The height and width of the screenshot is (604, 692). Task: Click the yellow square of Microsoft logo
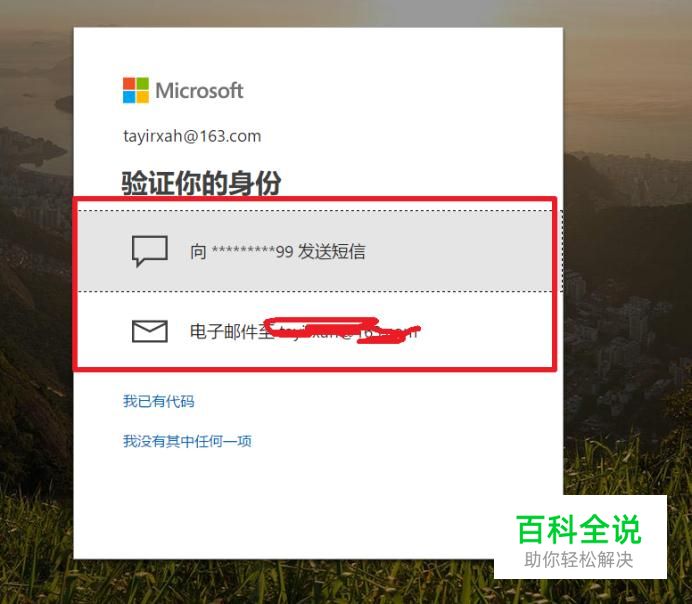143,97
